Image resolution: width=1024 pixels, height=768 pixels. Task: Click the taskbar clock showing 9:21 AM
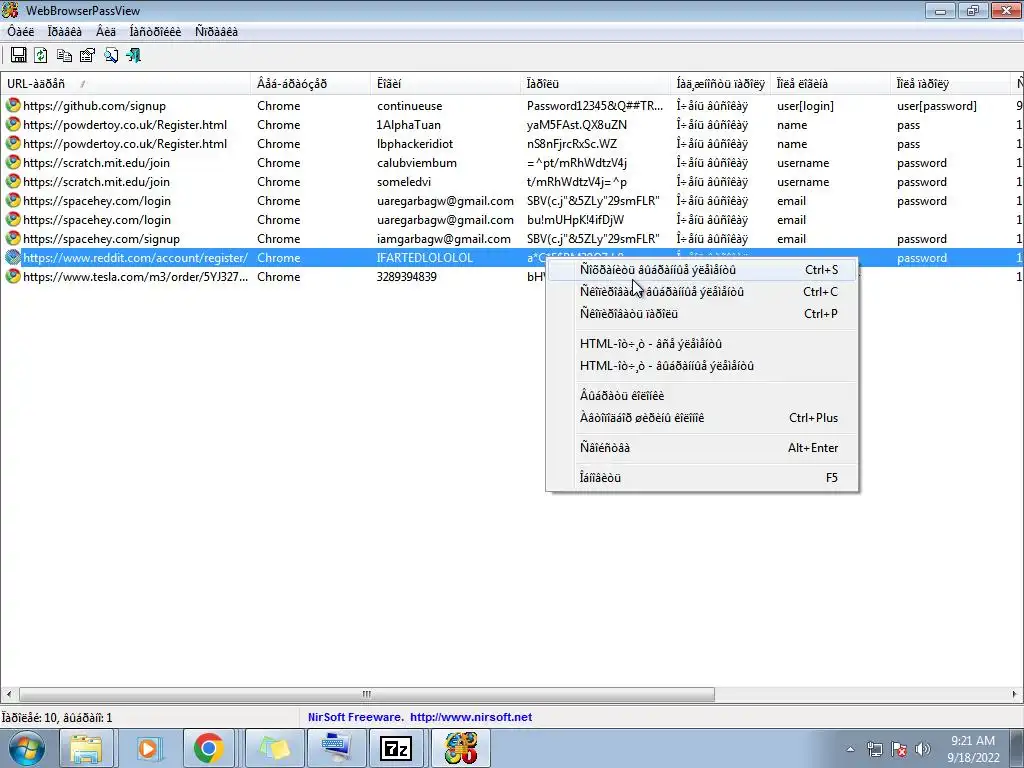coord(973,749)
